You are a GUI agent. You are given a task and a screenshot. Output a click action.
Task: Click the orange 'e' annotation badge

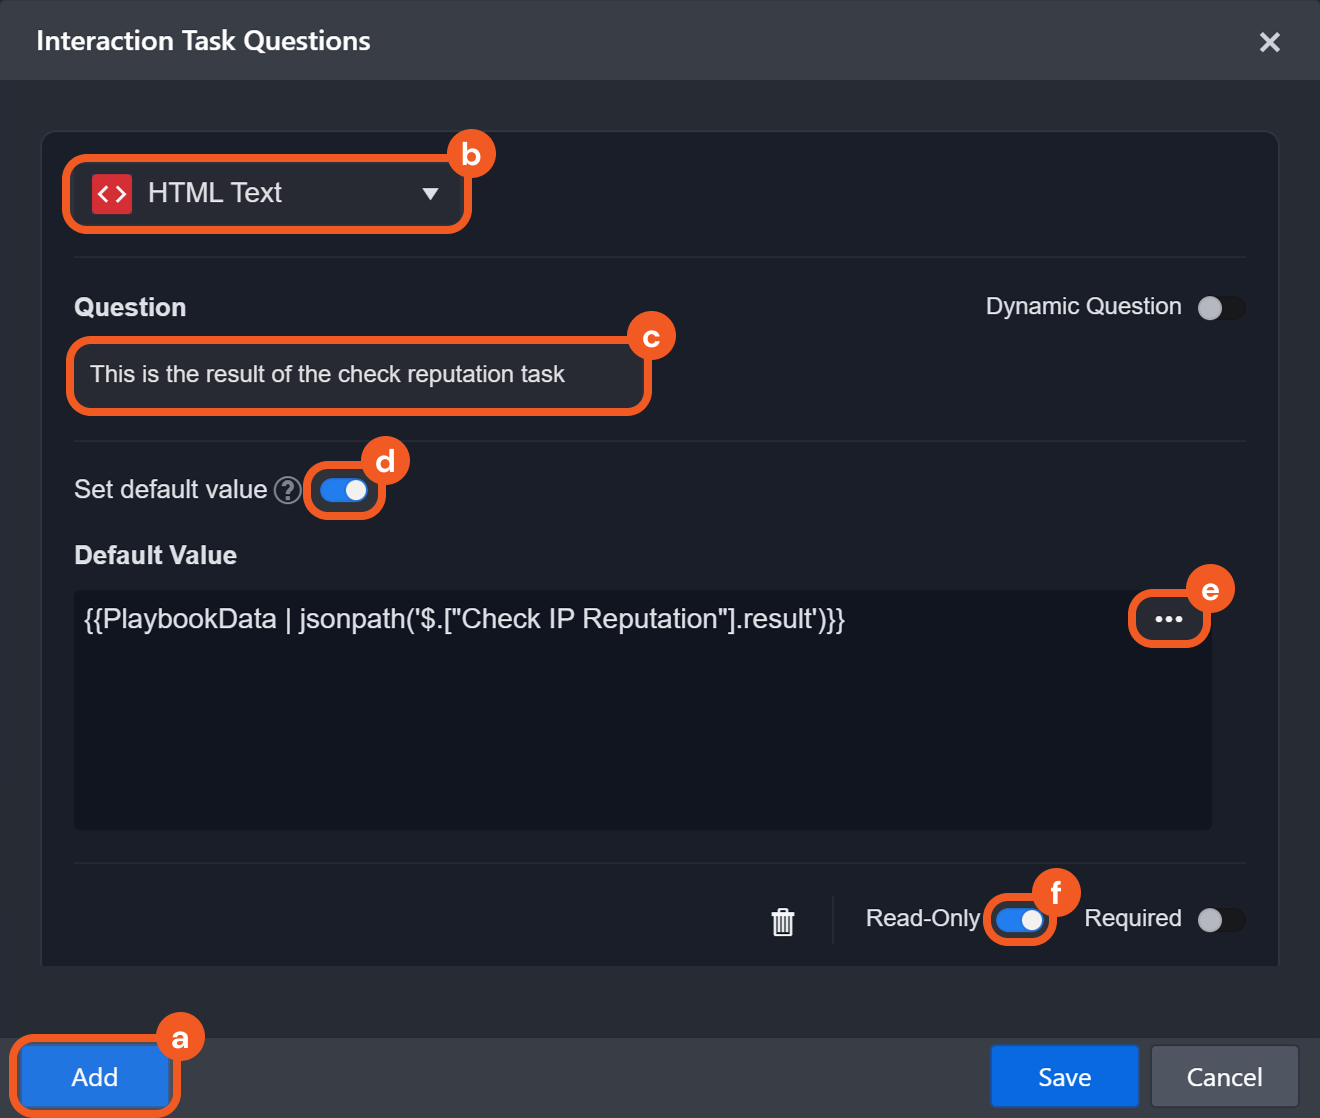click(x=1210, y=590)
